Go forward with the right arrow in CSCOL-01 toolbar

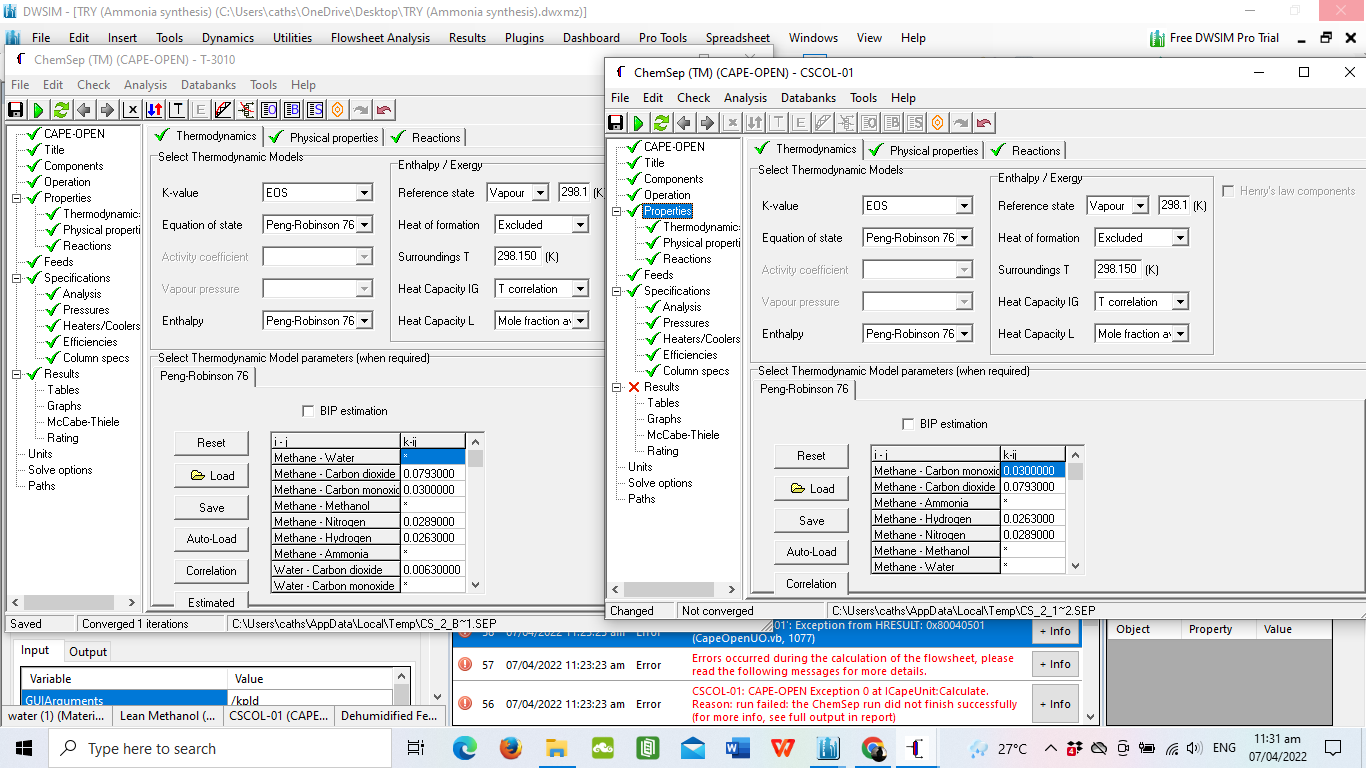tap(707, 123)
